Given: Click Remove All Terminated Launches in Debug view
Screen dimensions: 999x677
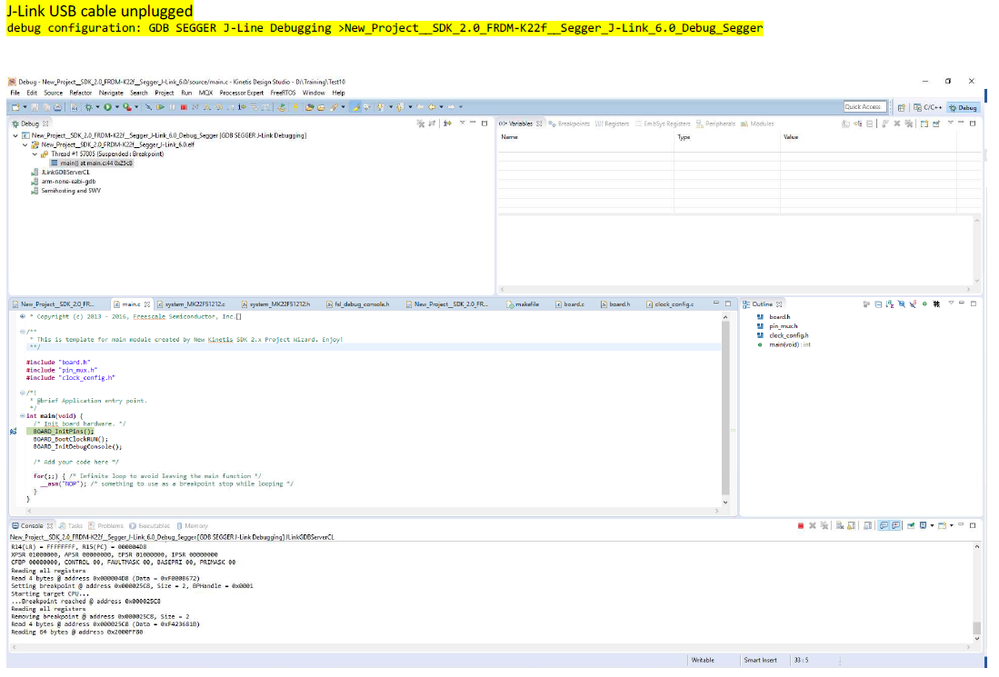Looking at the screenshot, I should click(421, 123).
